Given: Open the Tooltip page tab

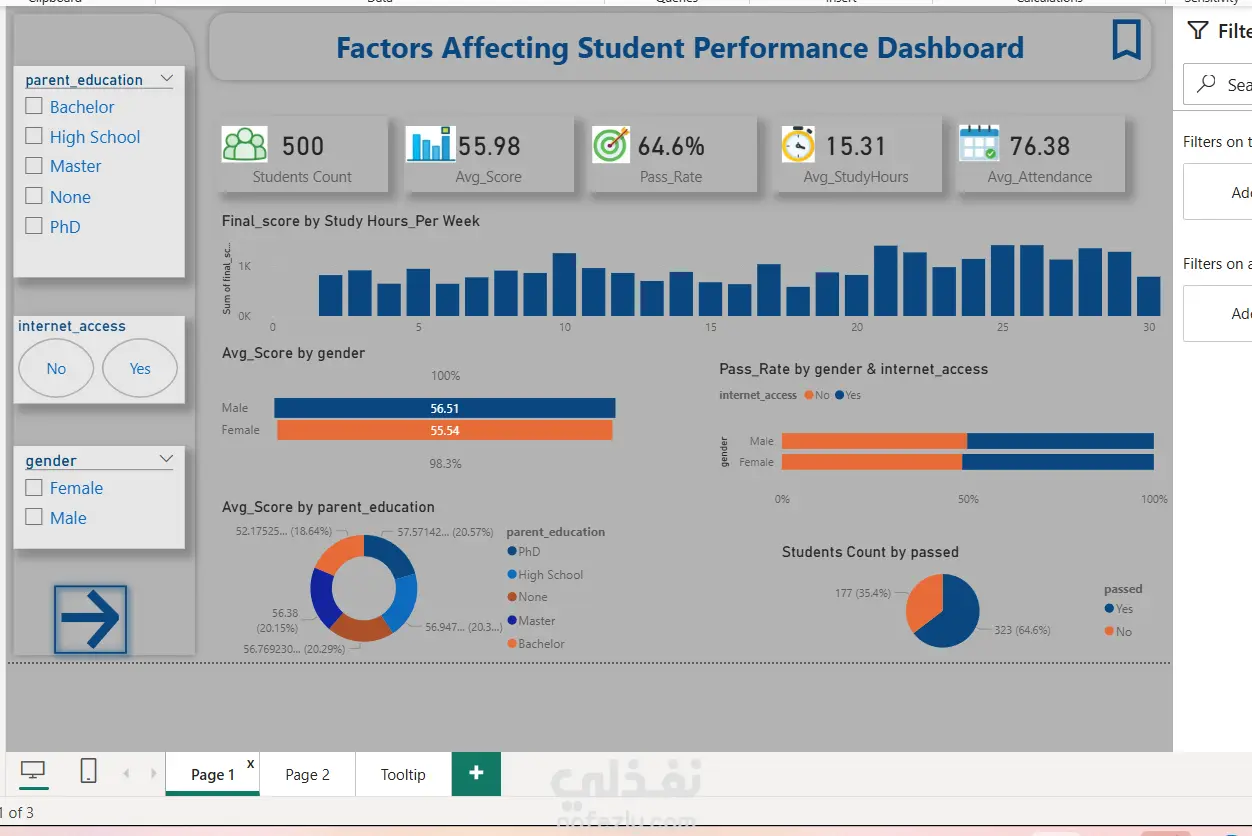Looking at the screenshot, I should (x=403, y=774).
